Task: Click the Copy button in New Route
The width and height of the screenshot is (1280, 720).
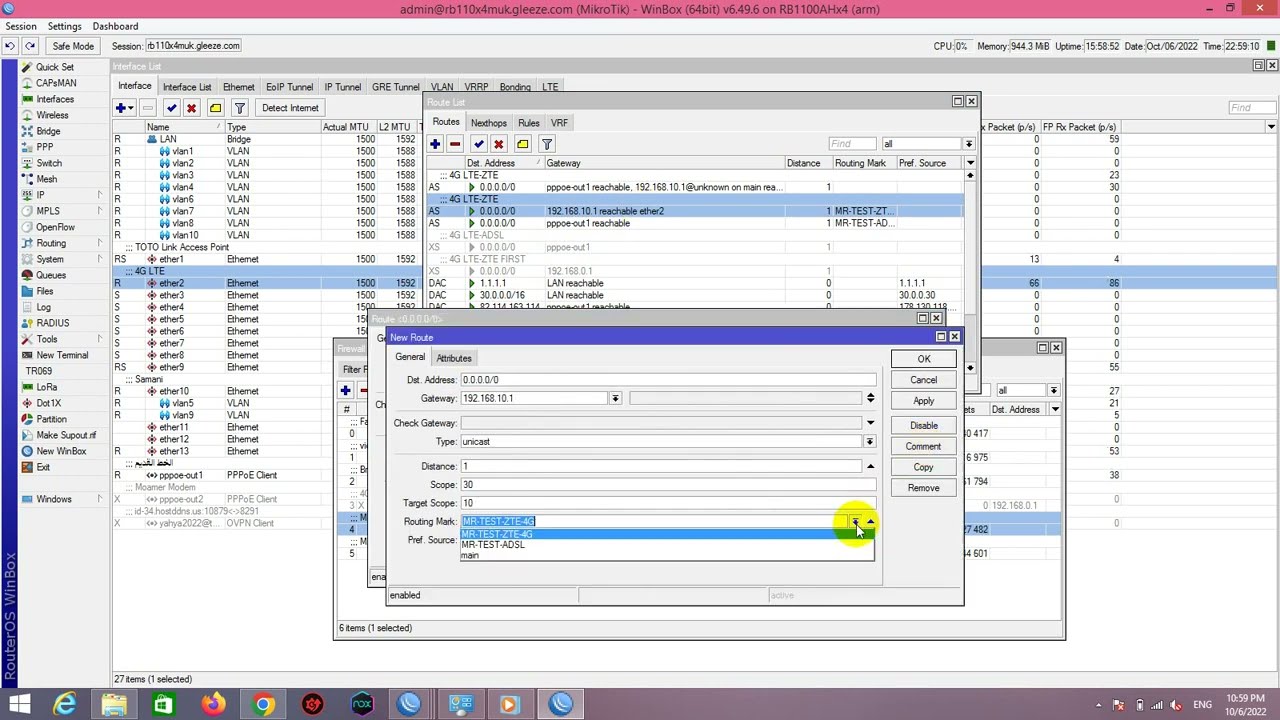Action: [x=924, y=467]
